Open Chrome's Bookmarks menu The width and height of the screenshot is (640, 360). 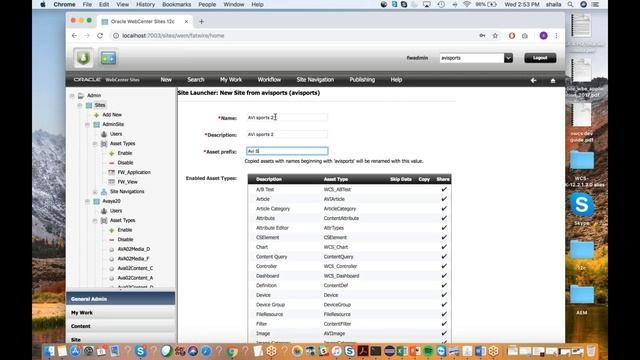(x=176, y=4)
